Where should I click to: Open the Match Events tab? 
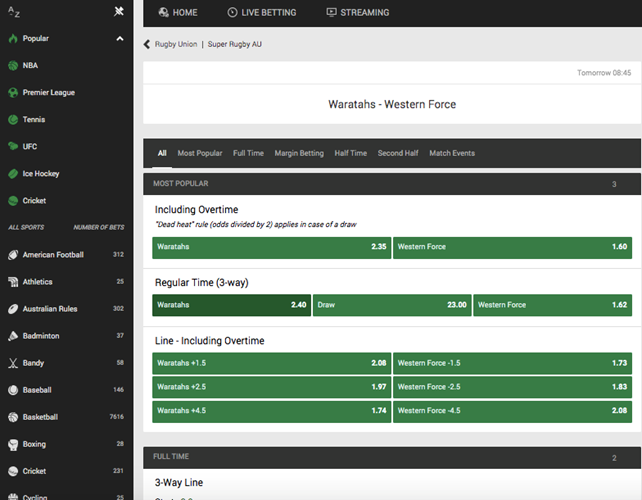452,153
